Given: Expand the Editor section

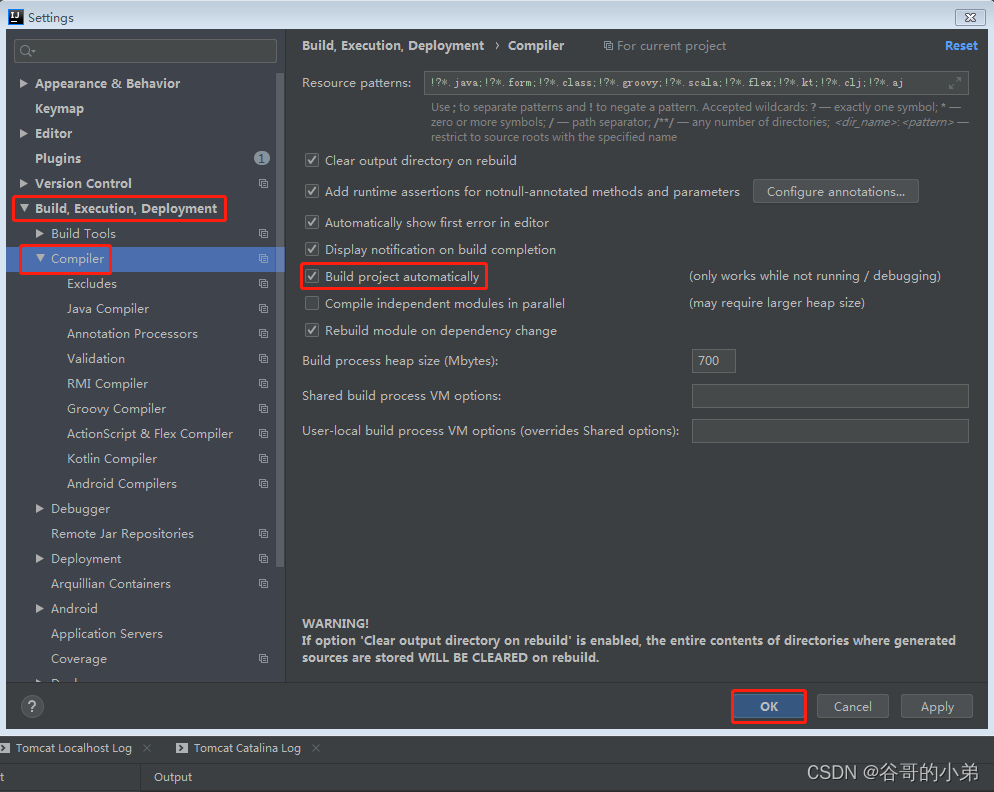Looking at the screenshot, I should click(24, 134).
